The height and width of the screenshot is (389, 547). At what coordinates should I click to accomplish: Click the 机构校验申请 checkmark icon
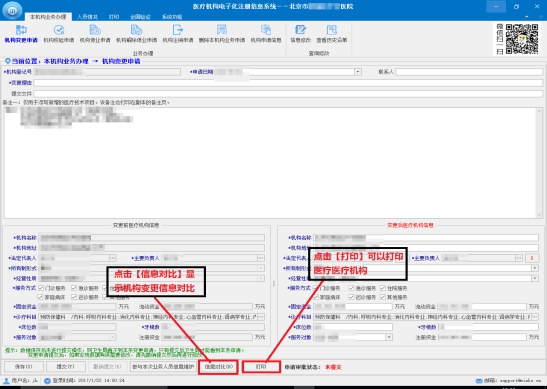pyautogui.click(x=59, y=30)
